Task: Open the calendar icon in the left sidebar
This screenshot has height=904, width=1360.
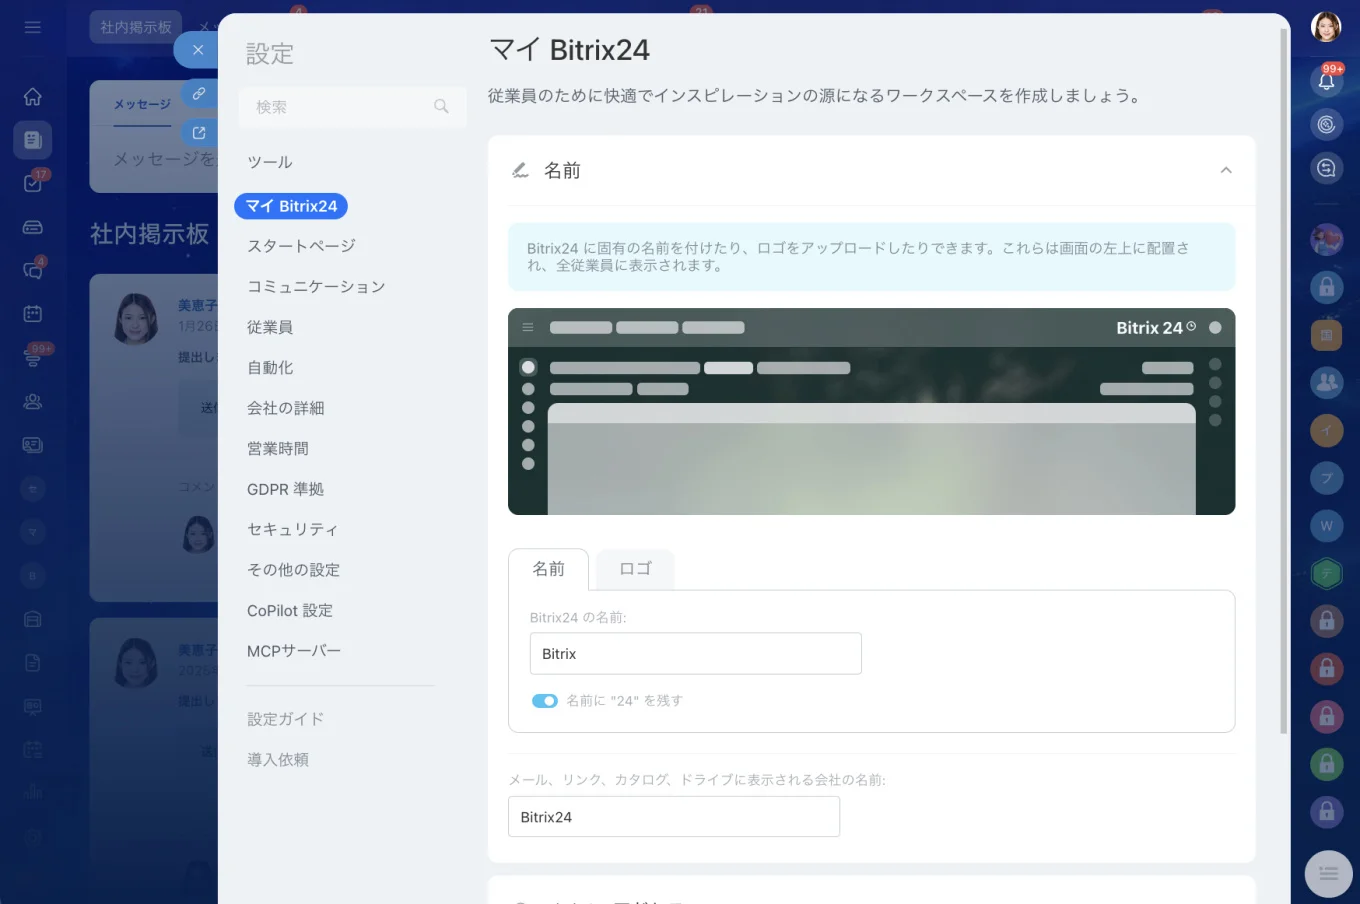Action: tap(33, 314)
